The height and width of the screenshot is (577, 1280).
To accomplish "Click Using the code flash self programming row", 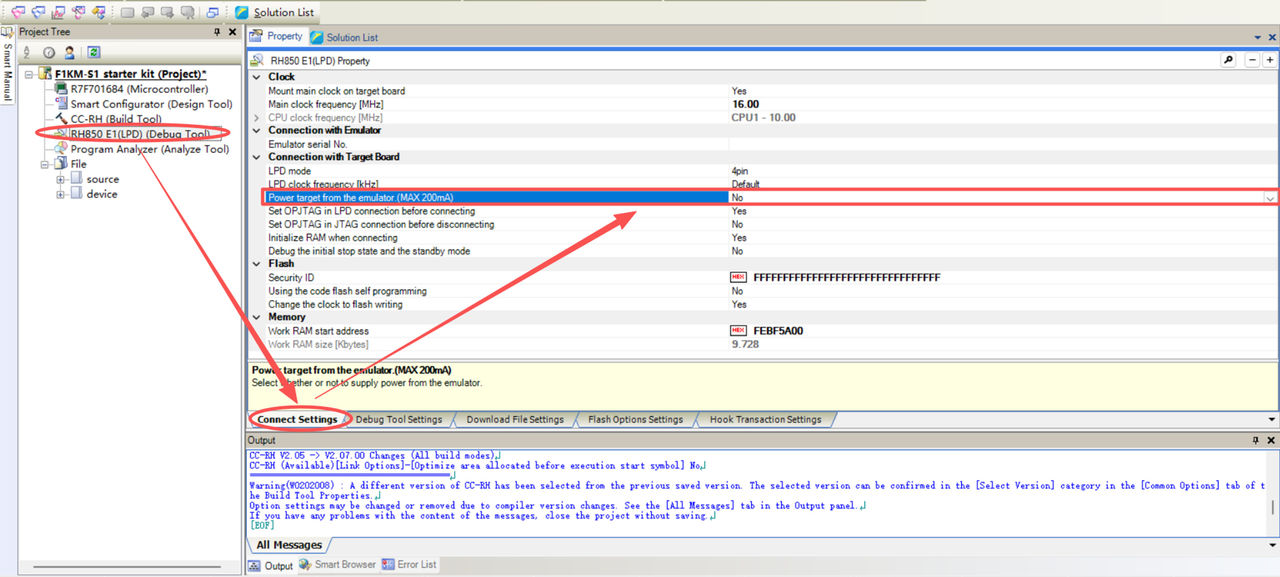I will [x=764, y=291].
